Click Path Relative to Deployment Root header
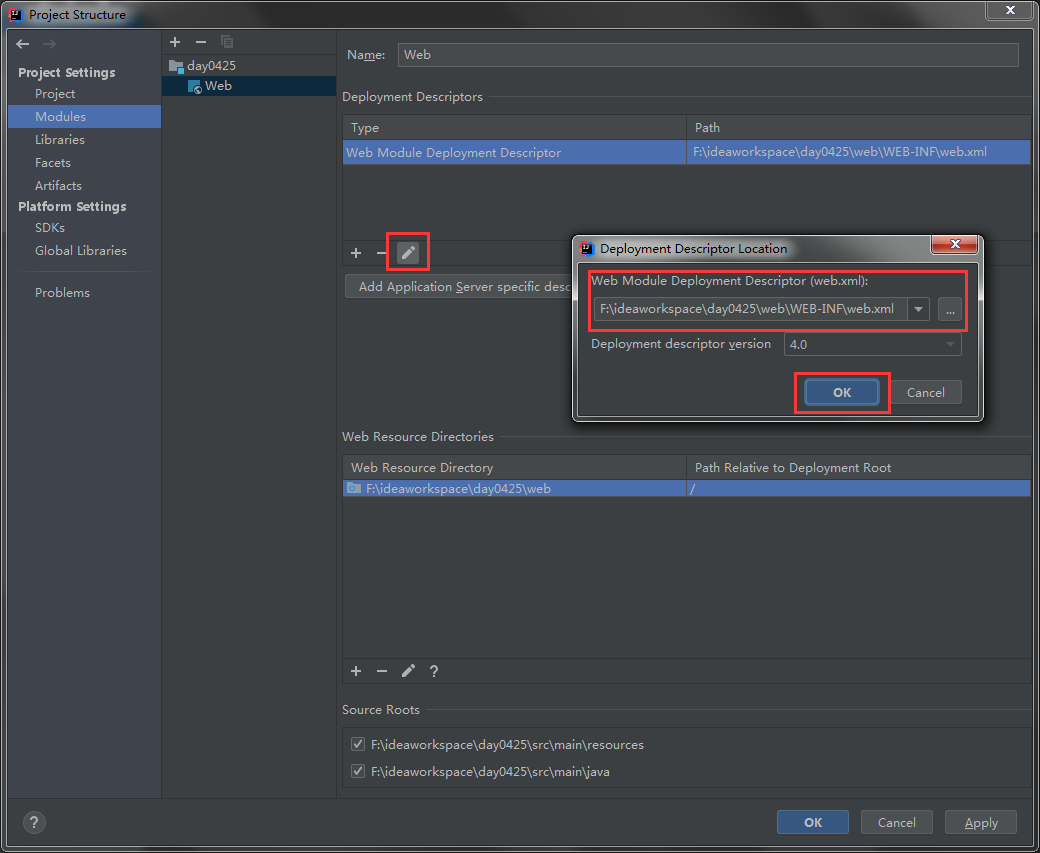 [x=858, y=468]
